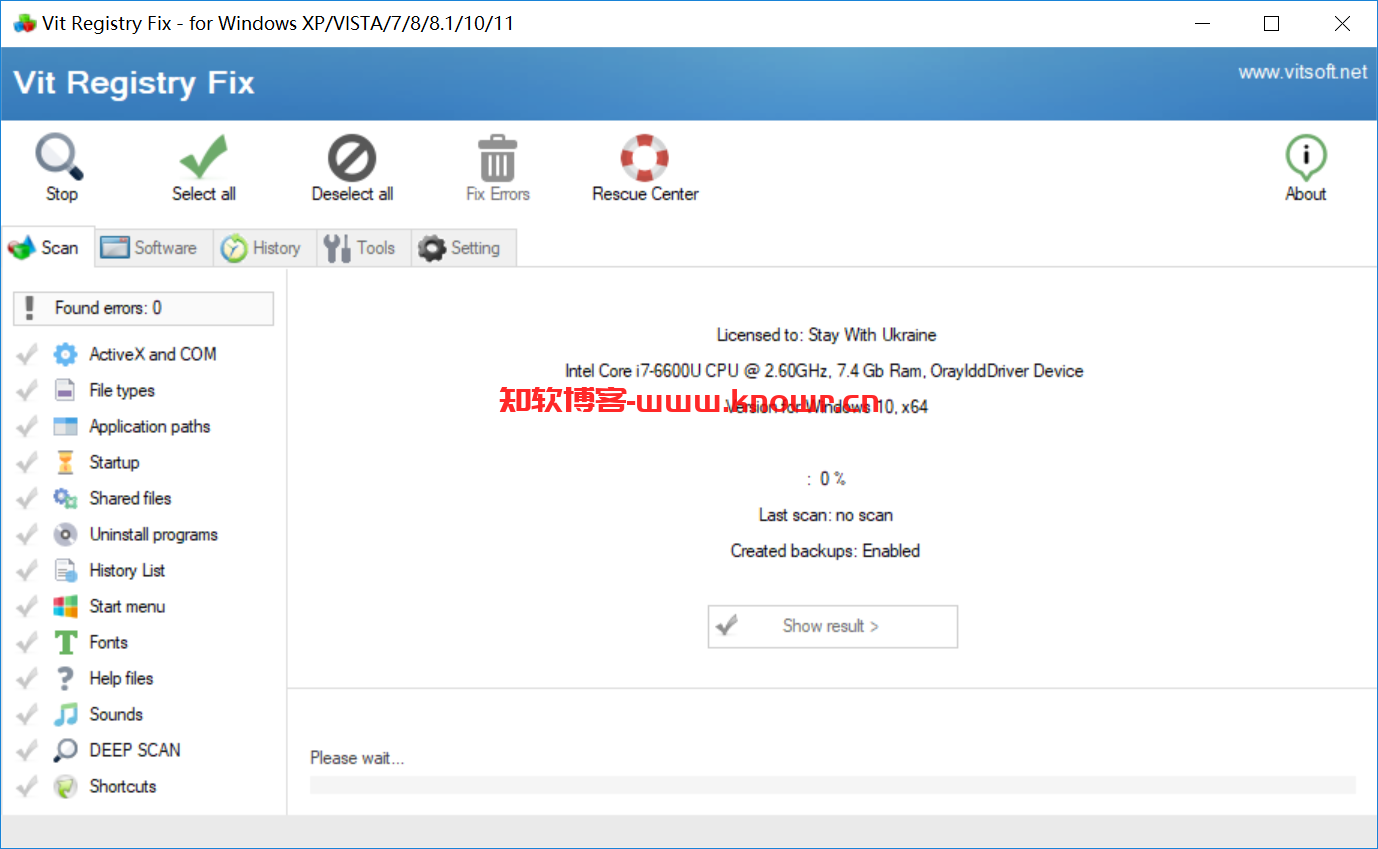Toggle the Sounds checkmark
This screenshot has height=849, width=1378.
click(x=28, y=714)
